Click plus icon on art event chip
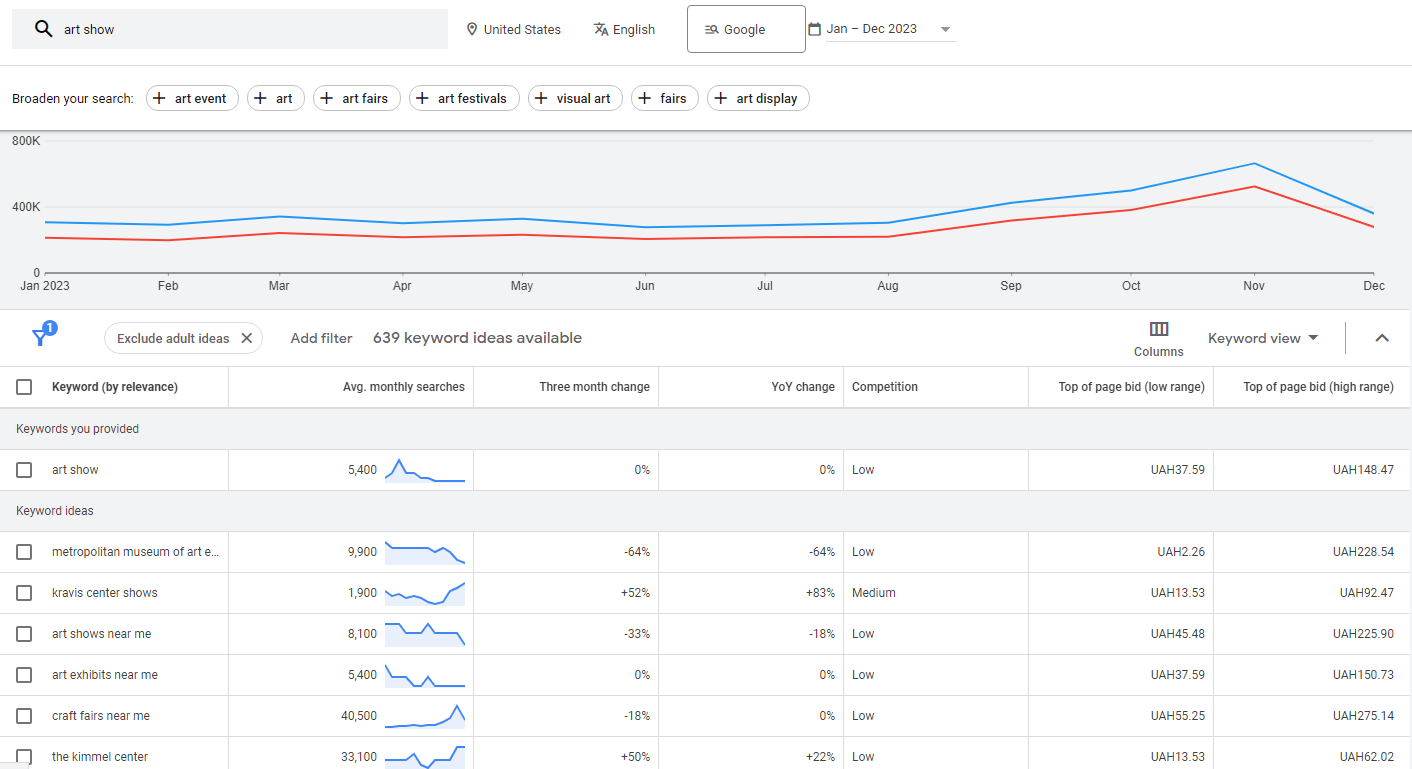This screenshot has width=1412, height=769. pos(159,98)
